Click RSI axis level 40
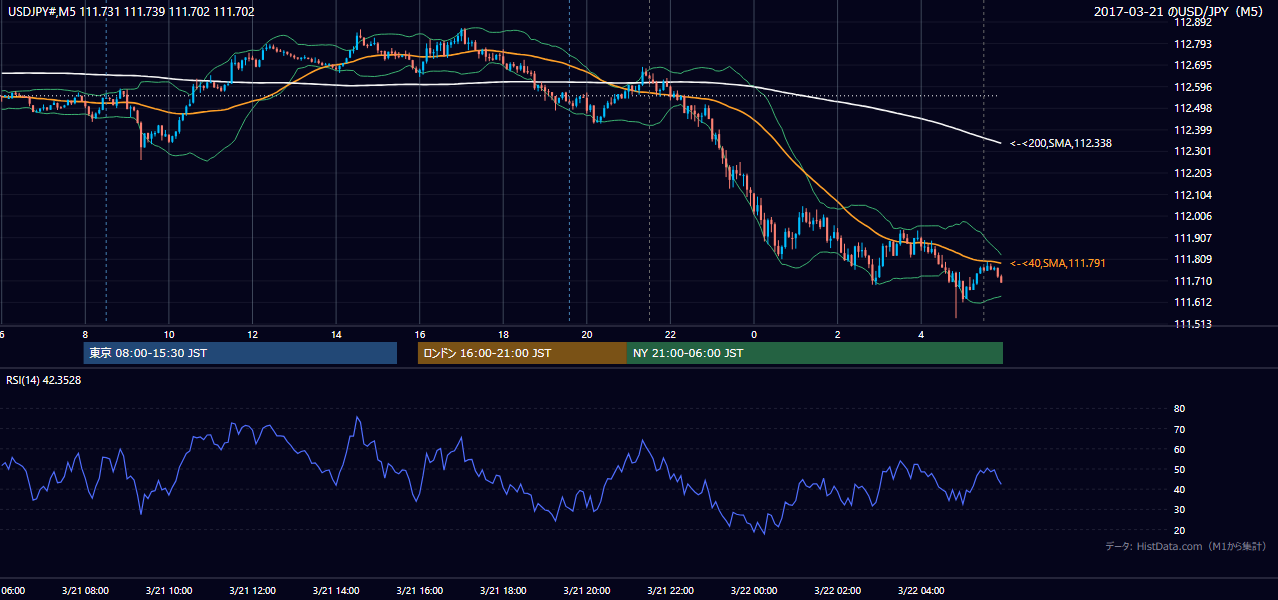Image resolution: width=1278 pixels, height=600 pixels. (1179, 489)
